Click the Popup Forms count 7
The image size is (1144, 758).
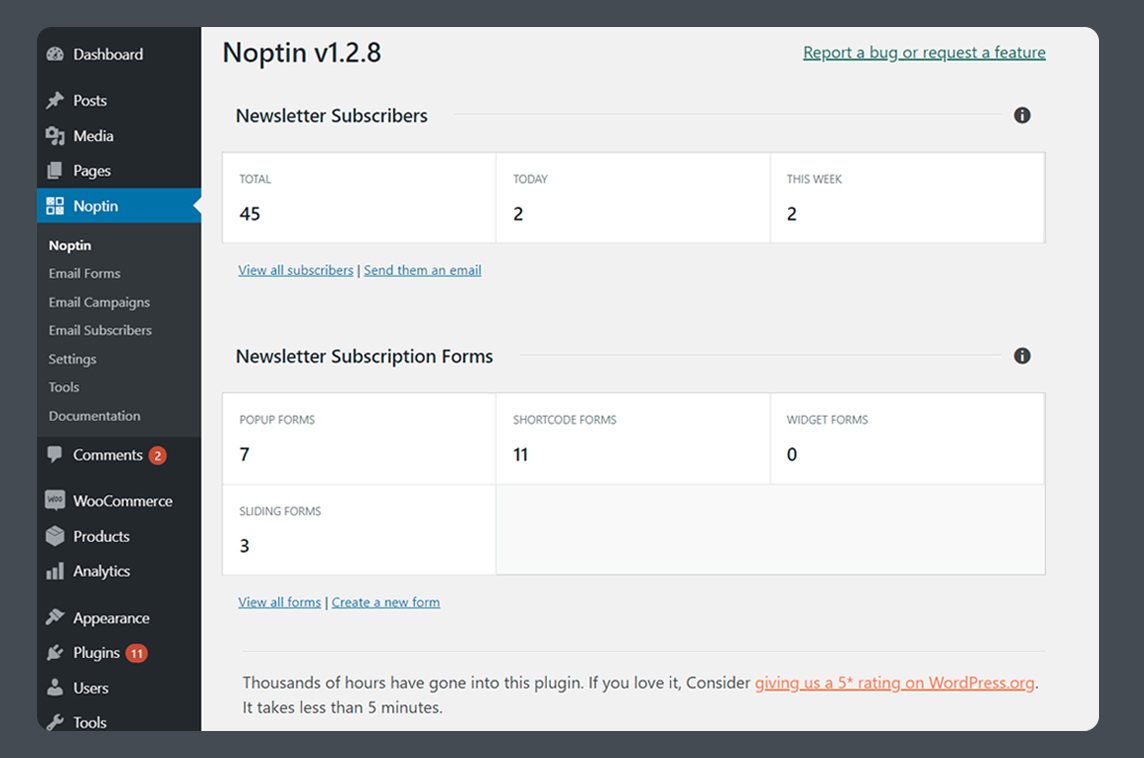point(244,455)
